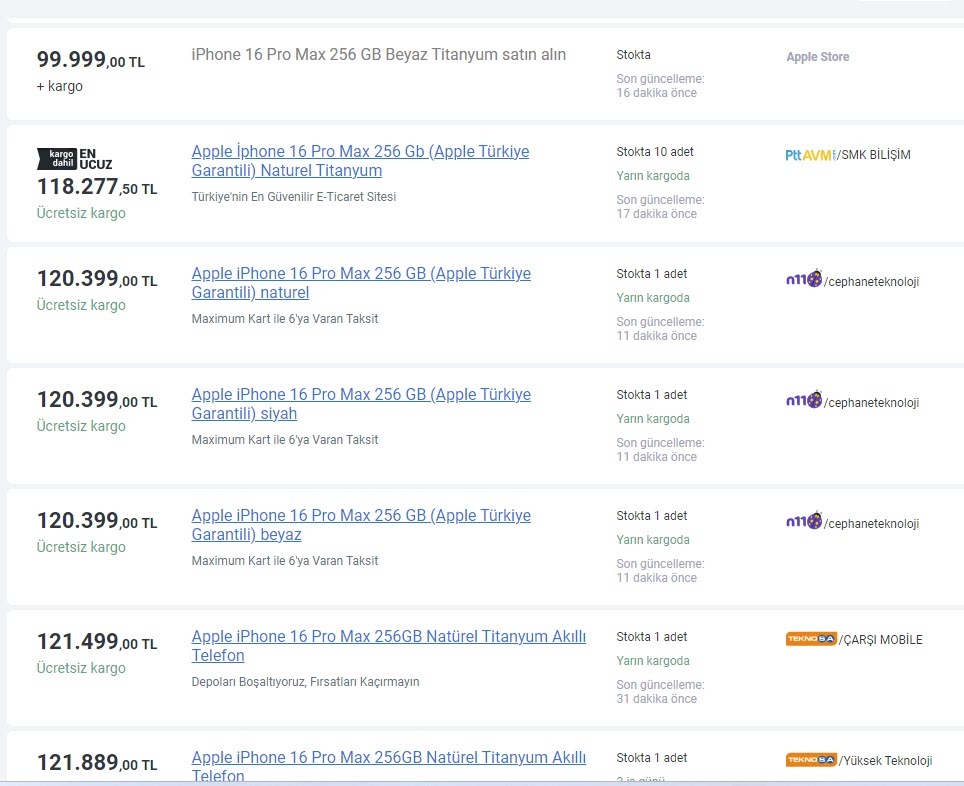The image size is (964, 786).
Task: Click the n11 logo in the beyaz listing
Action: [x=803, y=522]
